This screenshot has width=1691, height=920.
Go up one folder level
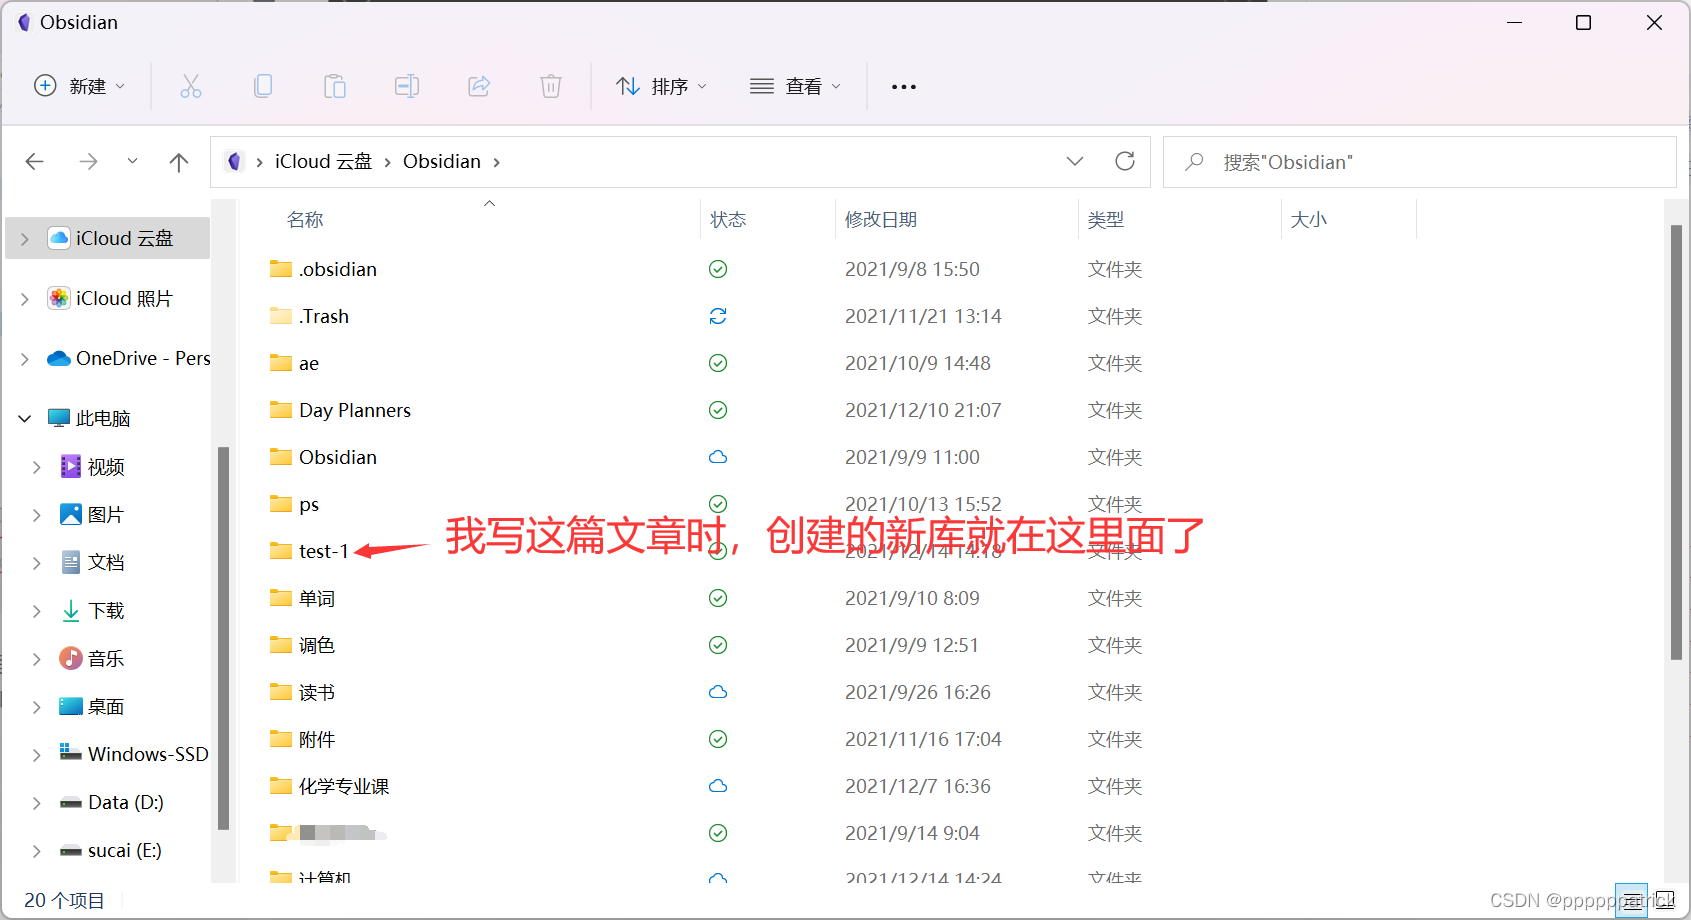[x=179, y=162]
